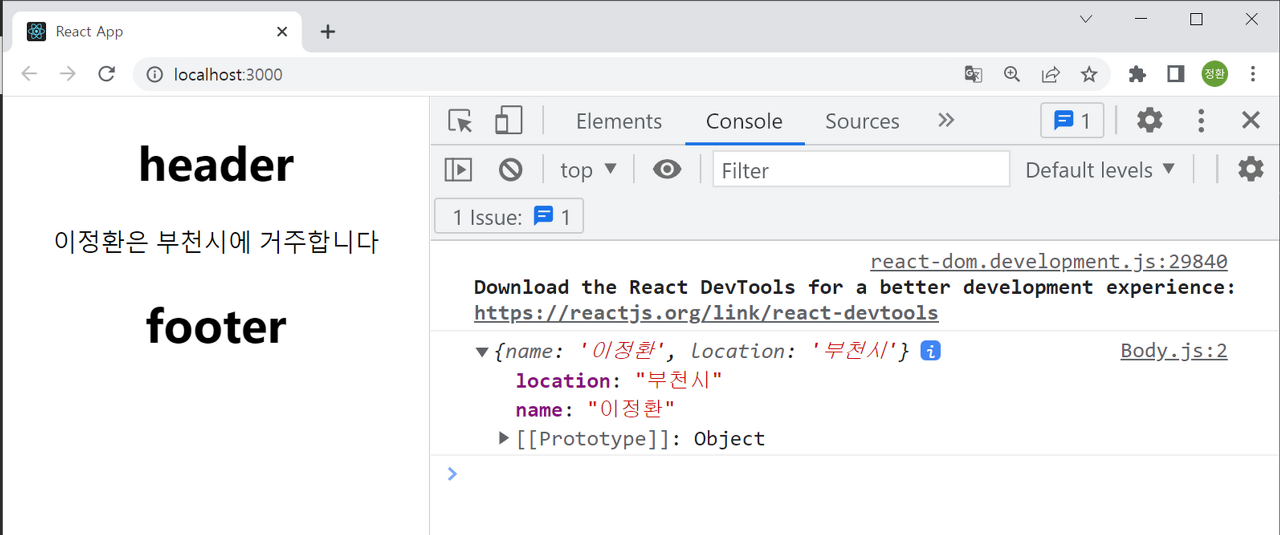
Task: Go forward in browser
Action: coord(67,74)
